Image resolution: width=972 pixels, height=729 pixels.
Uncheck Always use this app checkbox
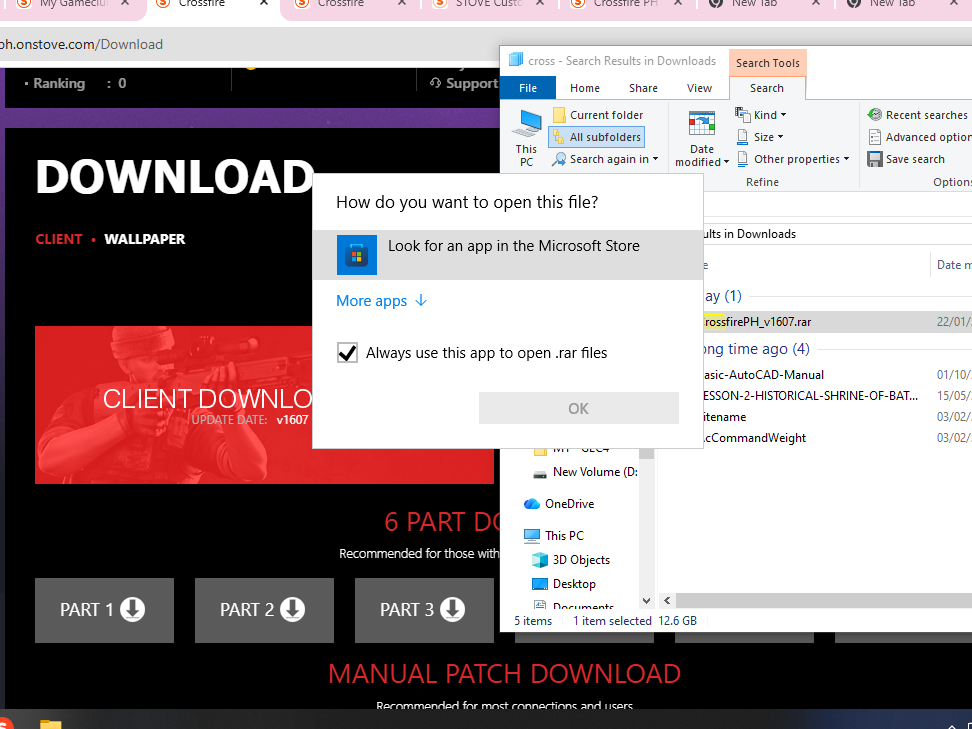point(347,353)
